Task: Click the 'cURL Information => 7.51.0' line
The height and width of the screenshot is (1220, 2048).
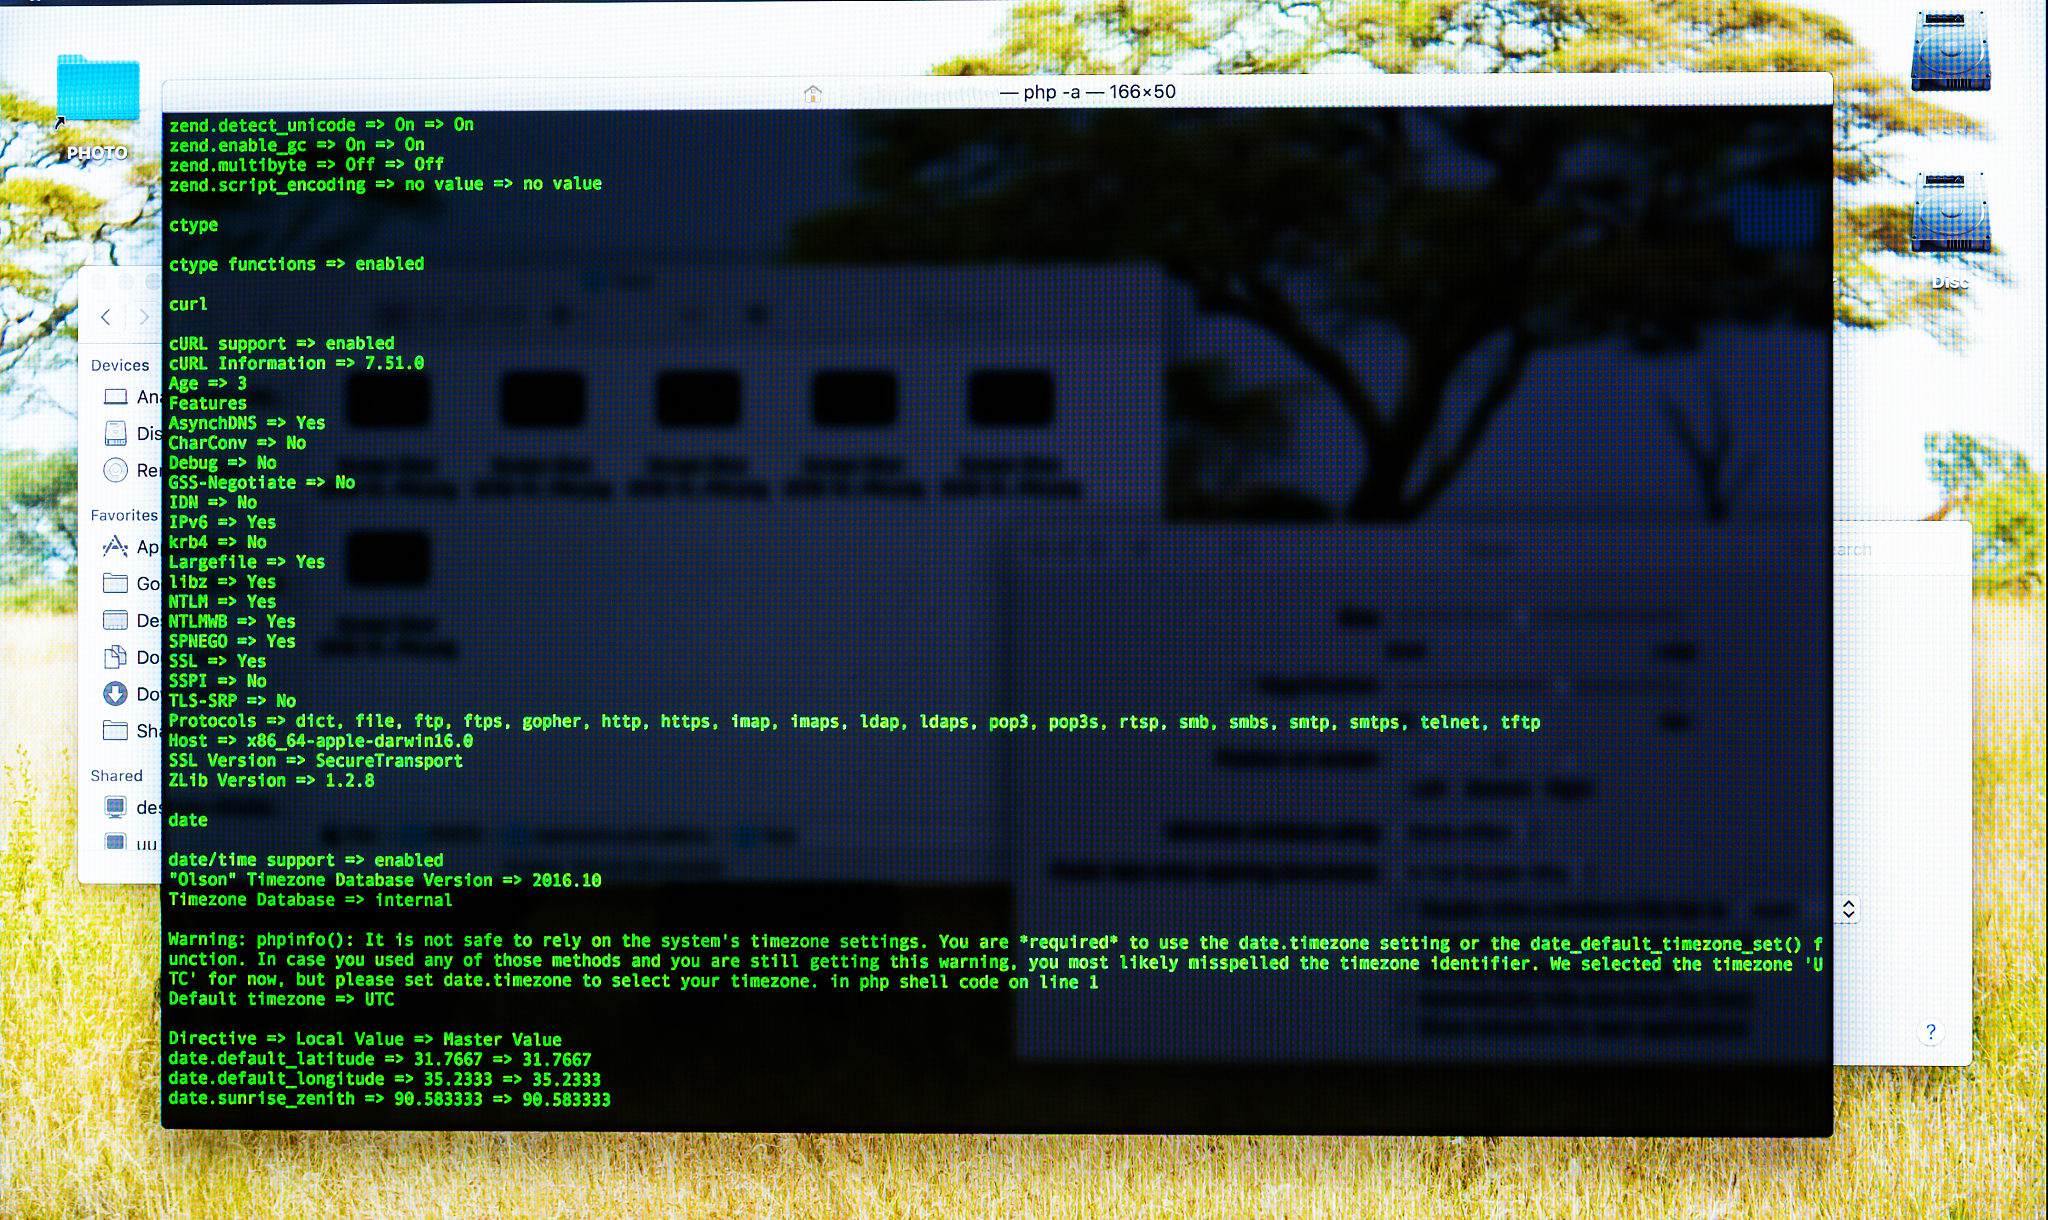Action: coord(296,363)
